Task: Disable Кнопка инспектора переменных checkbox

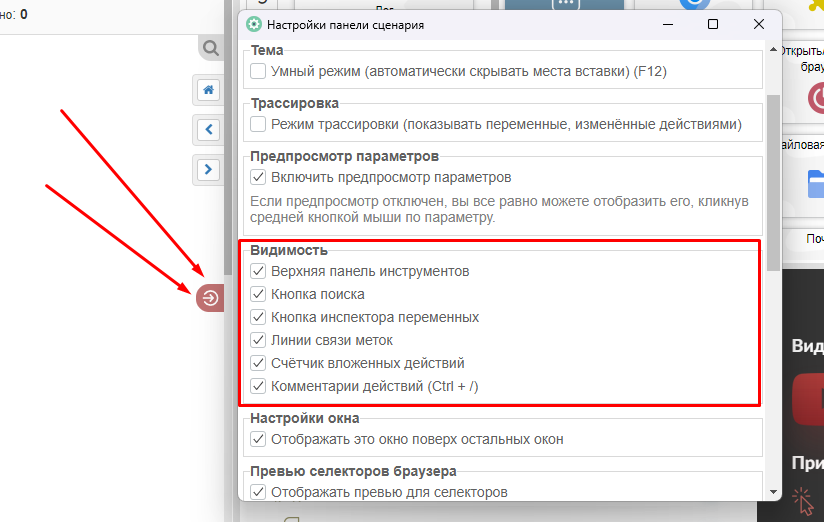Action: tap(258, 317)
